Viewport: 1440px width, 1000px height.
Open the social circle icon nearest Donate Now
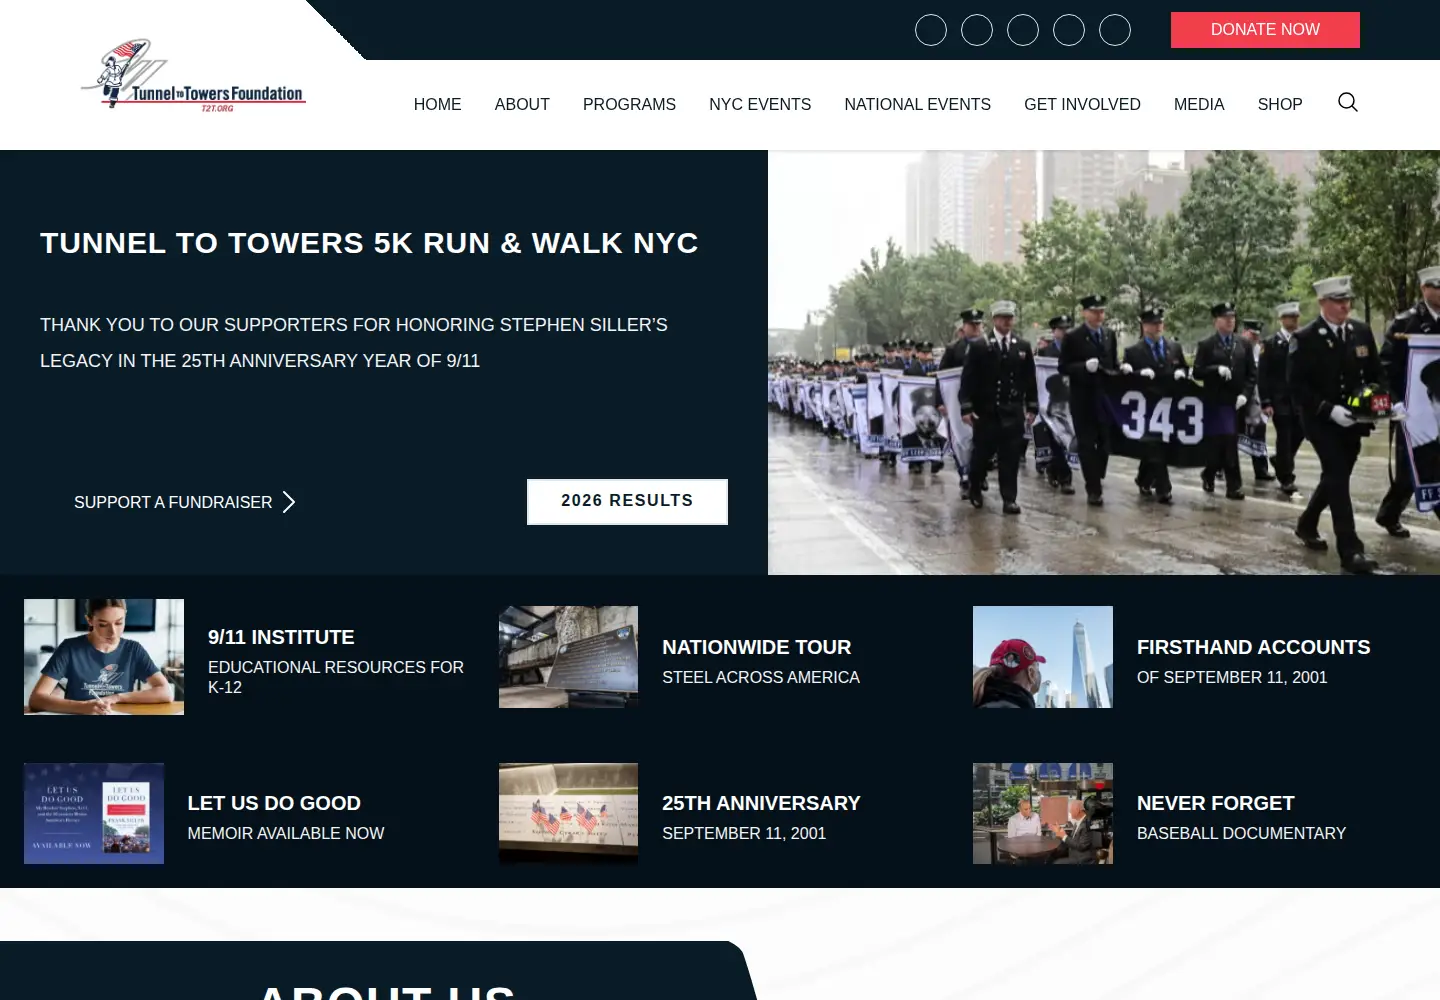[x=1115, y=30]
